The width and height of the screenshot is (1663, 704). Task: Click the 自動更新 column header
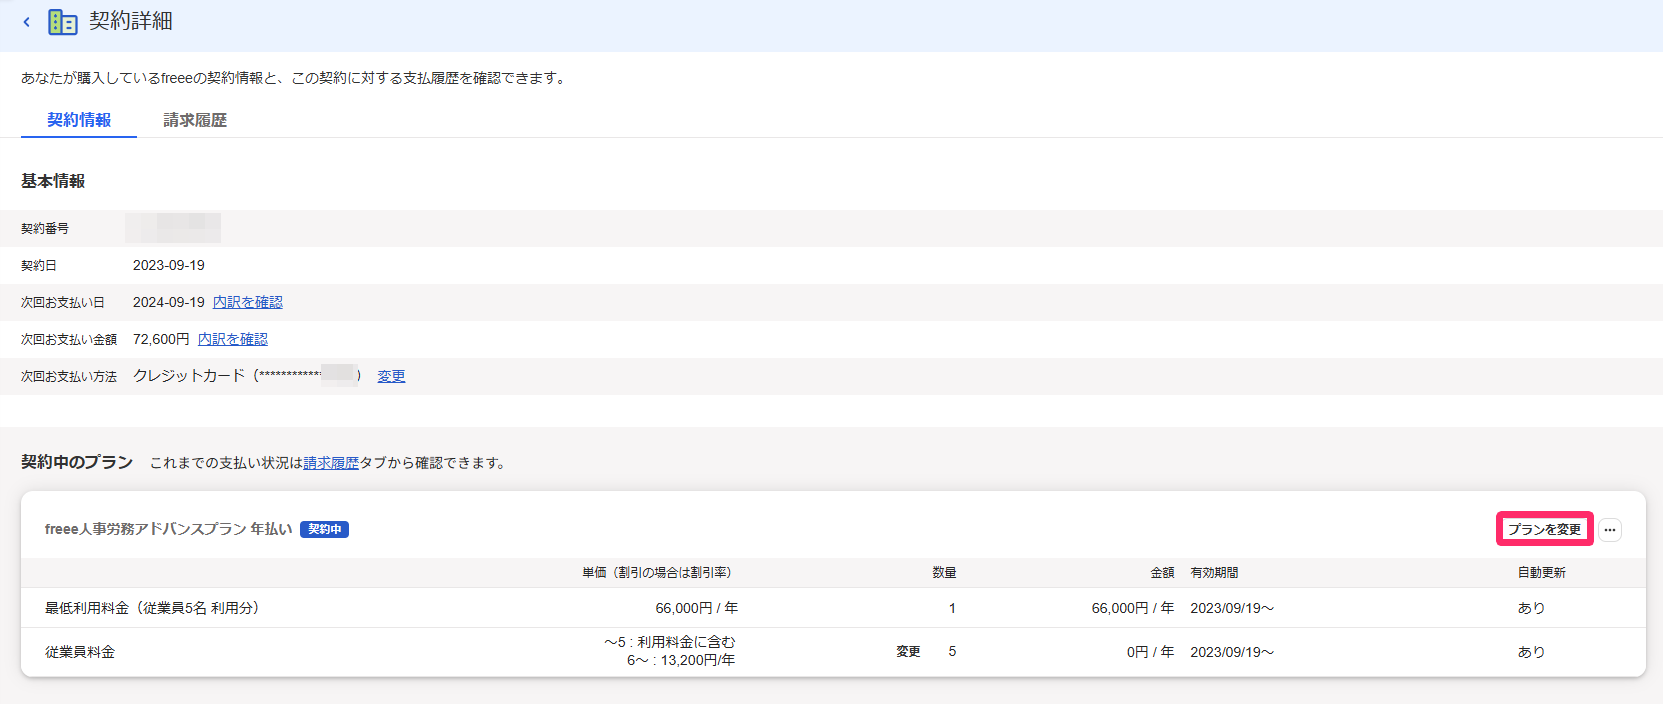1542,573
